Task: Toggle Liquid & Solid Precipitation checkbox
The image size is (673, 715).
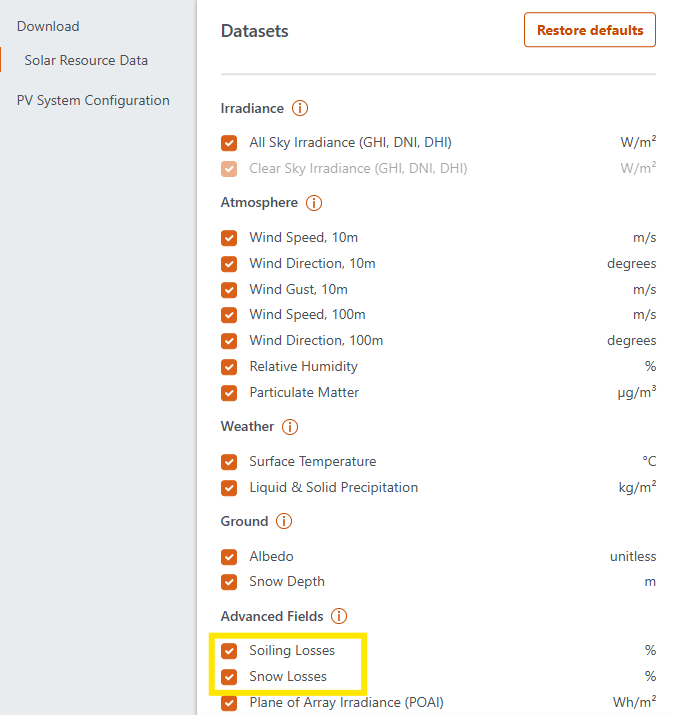Action: [x=230, y=488]
